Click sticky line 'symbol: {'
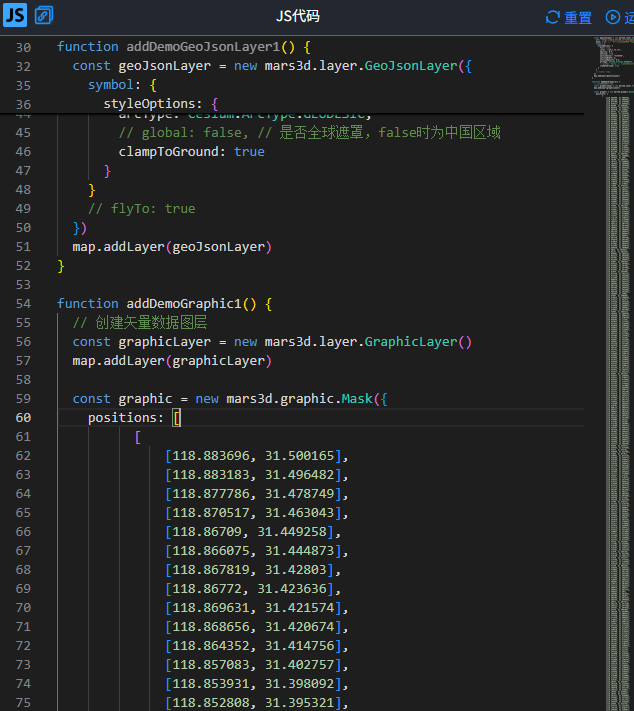The height and width of the screenshot is (711, 634). [x=122, y=85]
